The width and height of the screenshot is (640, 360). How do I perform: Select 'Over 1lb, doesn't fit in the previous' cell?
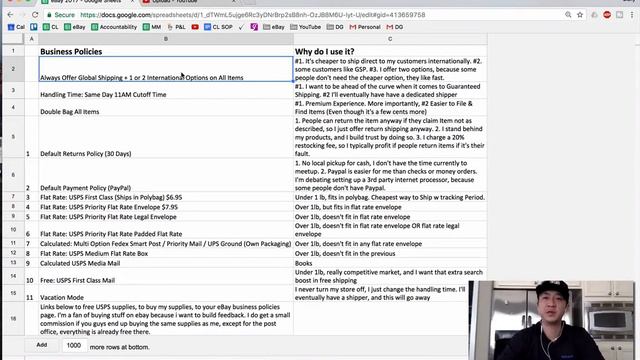(390, 253)
